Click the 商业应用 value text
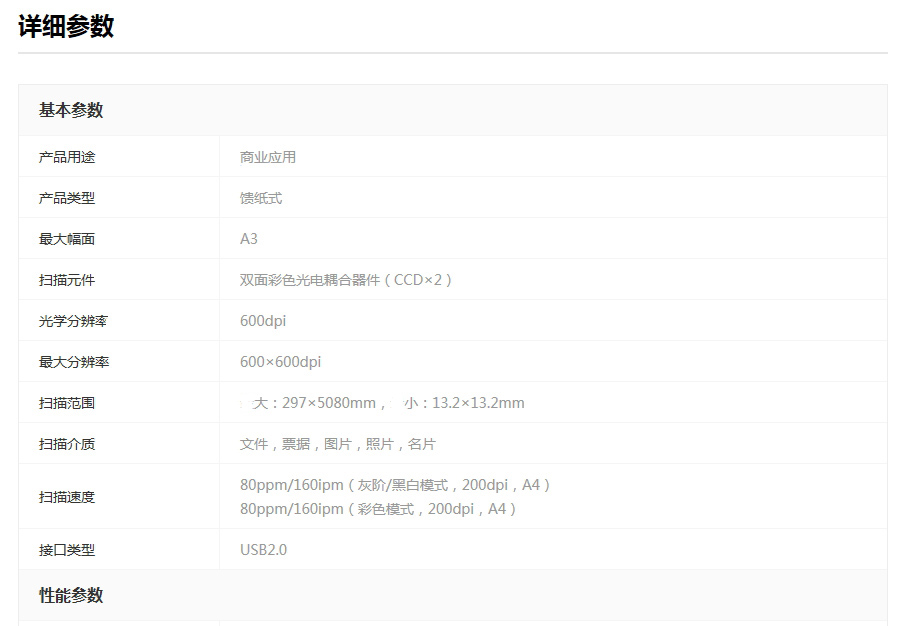The image size is (915, 626). [267, 157]
